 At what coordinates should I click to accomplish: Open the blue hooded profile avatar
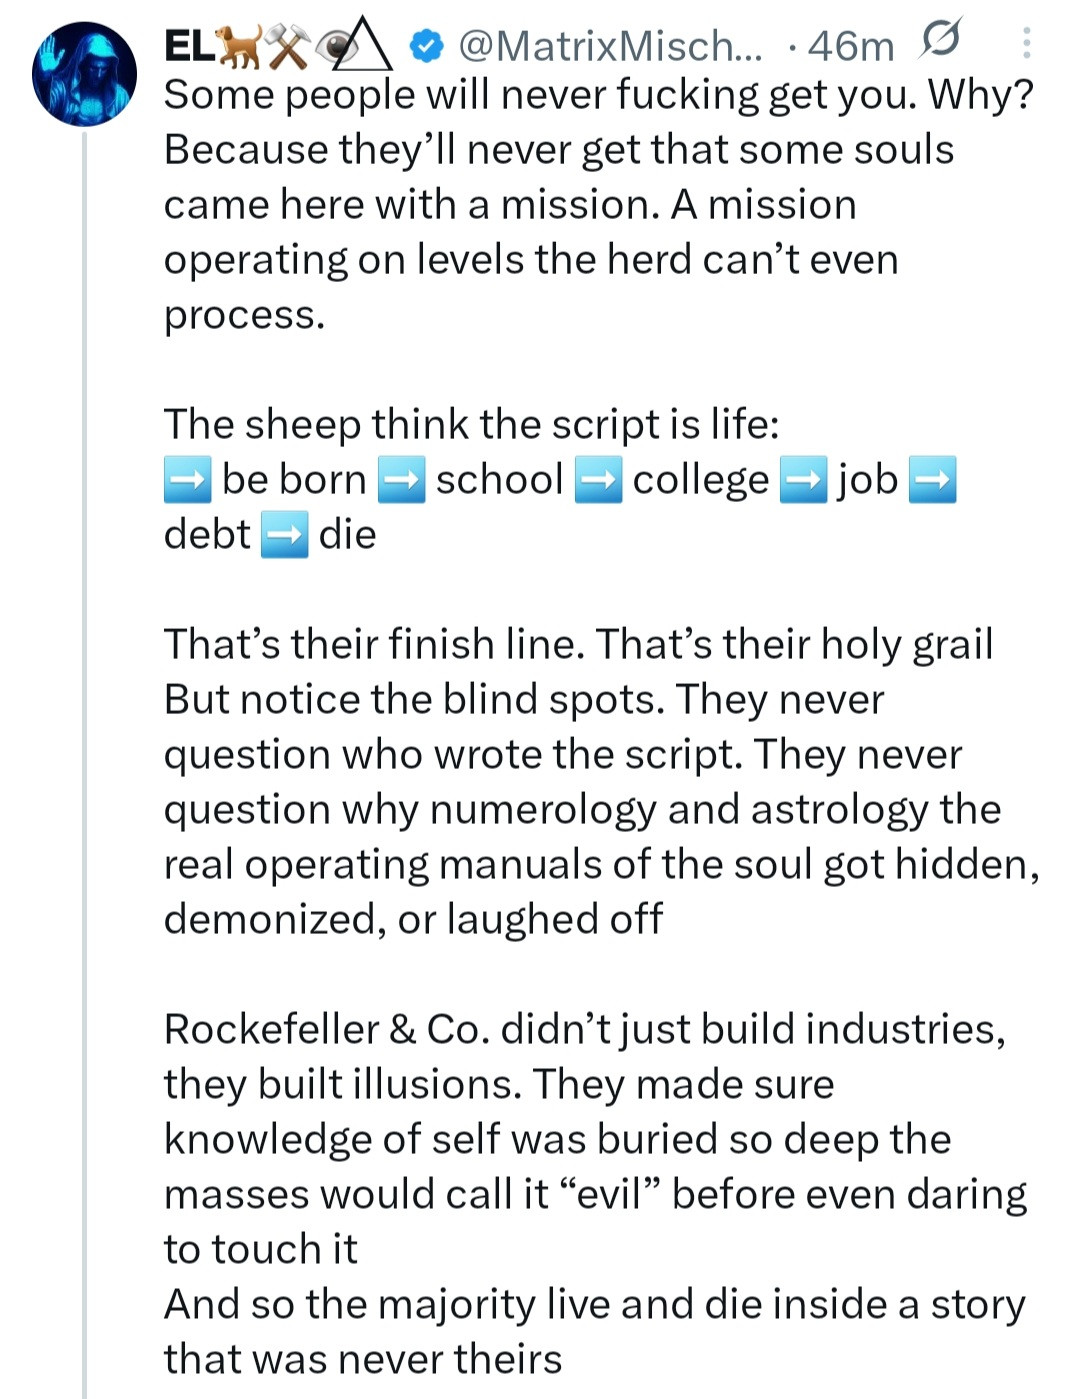(84, 74)
